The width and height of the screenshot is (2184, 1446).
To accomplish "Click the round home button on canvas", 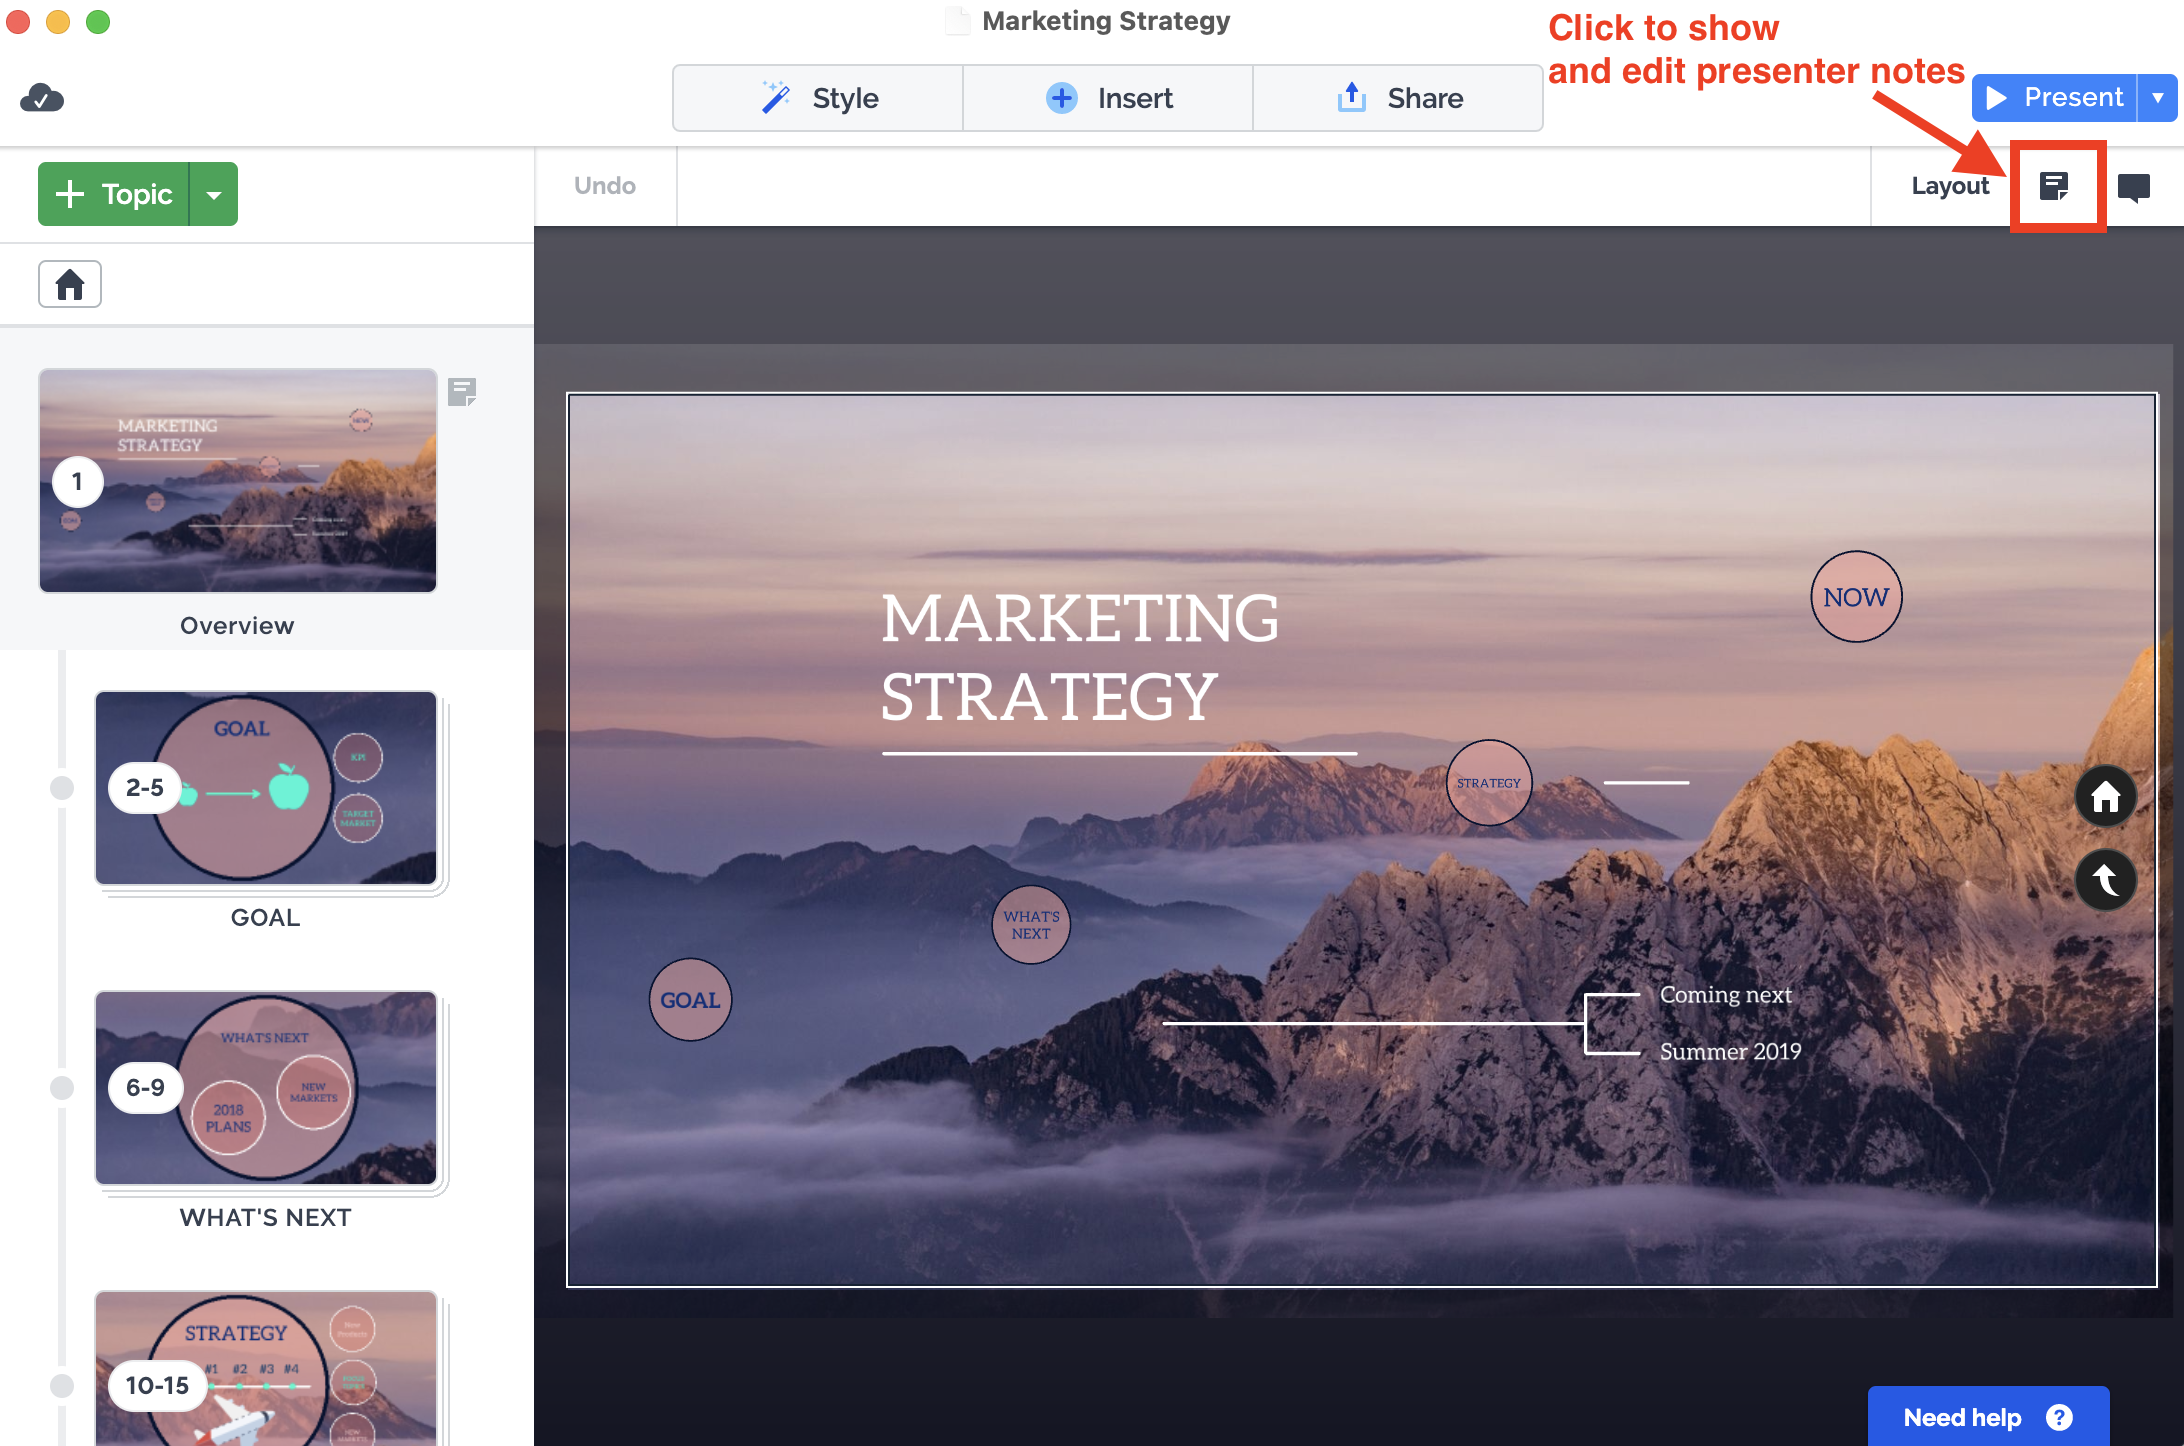I will click(x=2105, y=796).
